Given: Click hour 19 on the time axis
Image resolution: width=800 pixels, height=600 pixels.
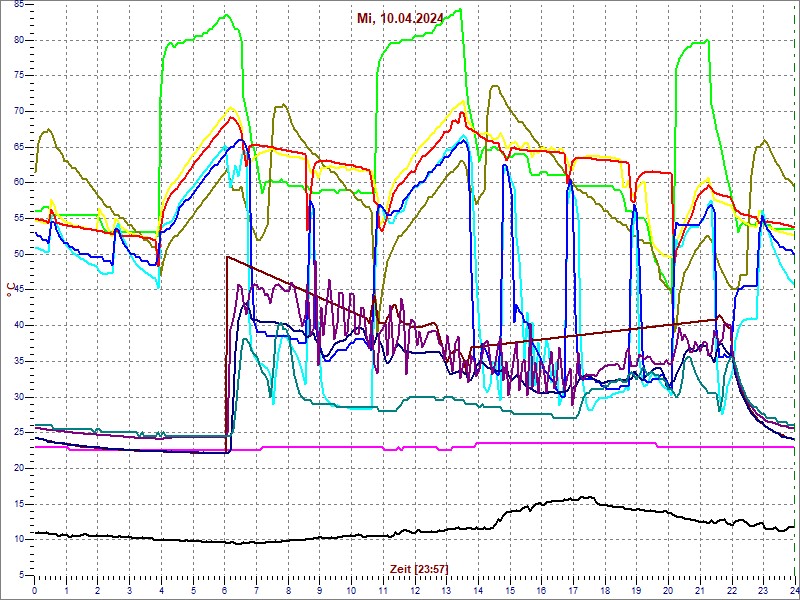Looking at the screenshot, I should coord(636,590).
